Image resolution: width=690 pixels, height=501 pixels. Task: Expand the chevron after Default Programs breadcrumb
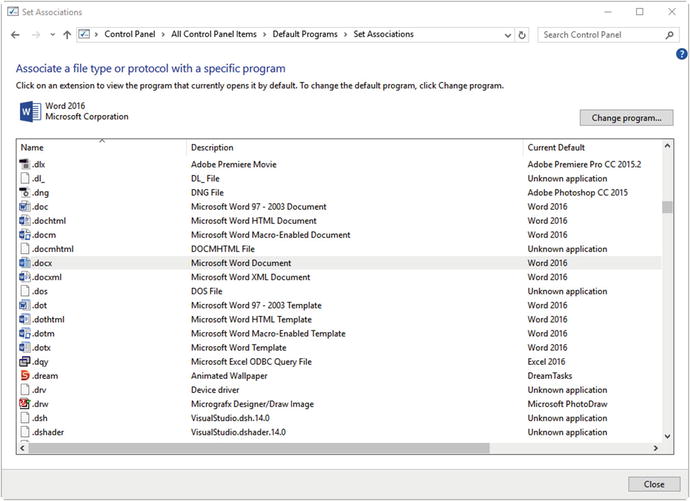[x=345, y=34]
